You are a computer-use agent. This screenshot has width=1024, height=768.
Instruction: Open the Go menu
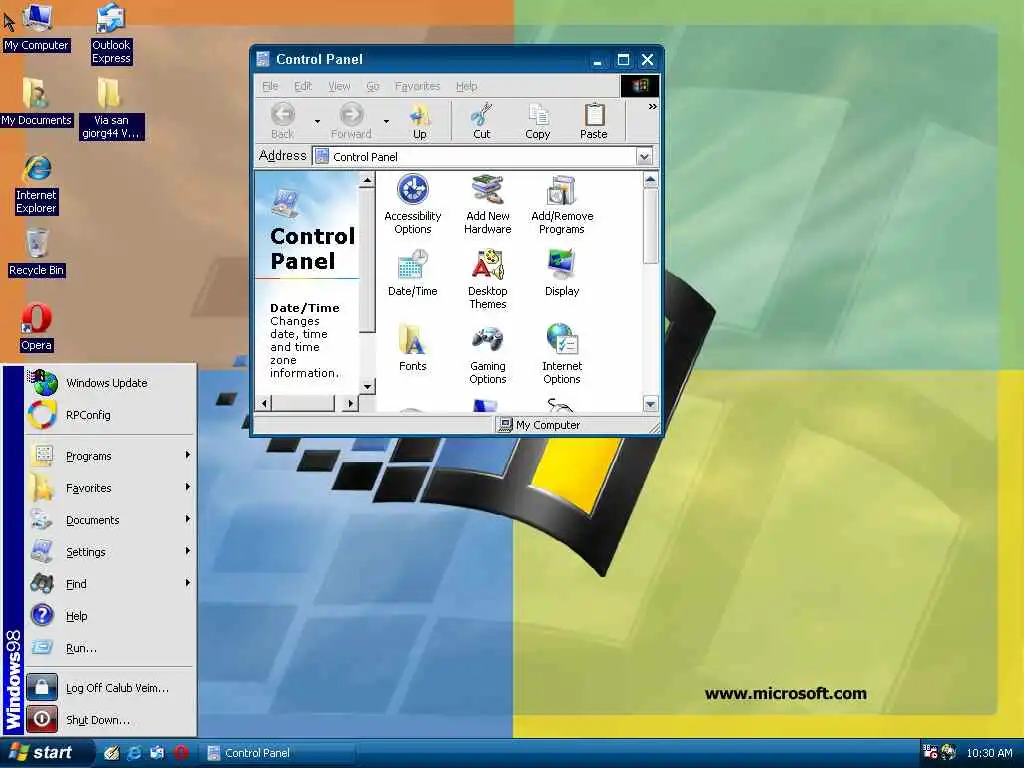point(373,86)
